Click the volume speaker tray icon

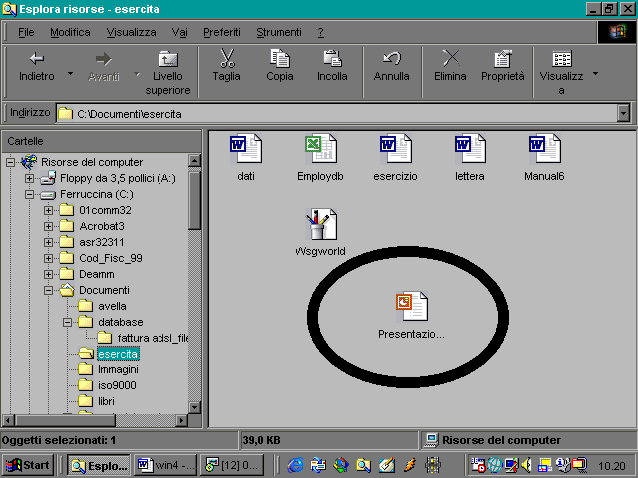point(527,465)
